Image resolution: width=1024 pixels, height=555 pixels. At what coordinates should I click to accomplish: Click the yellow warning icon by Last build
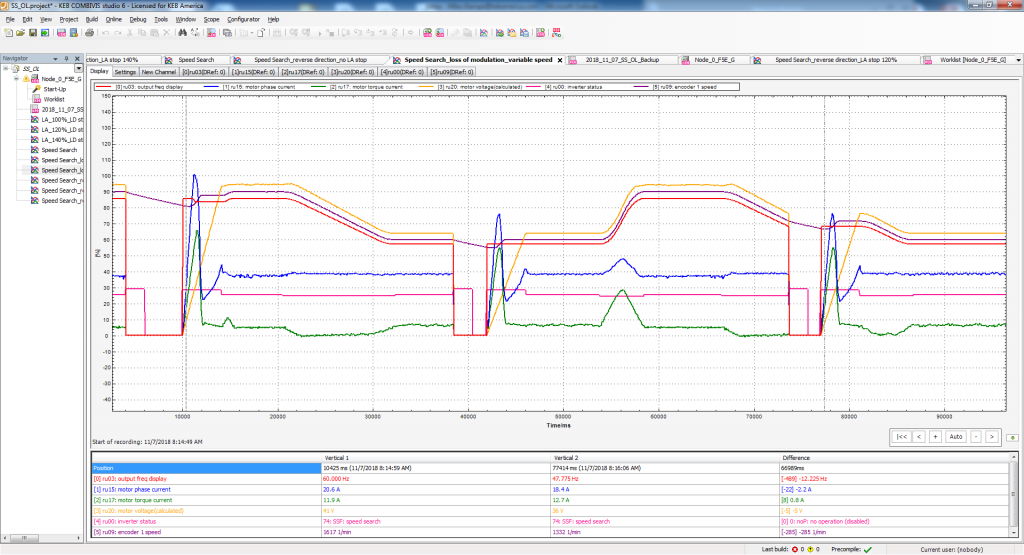pos(810,549)
